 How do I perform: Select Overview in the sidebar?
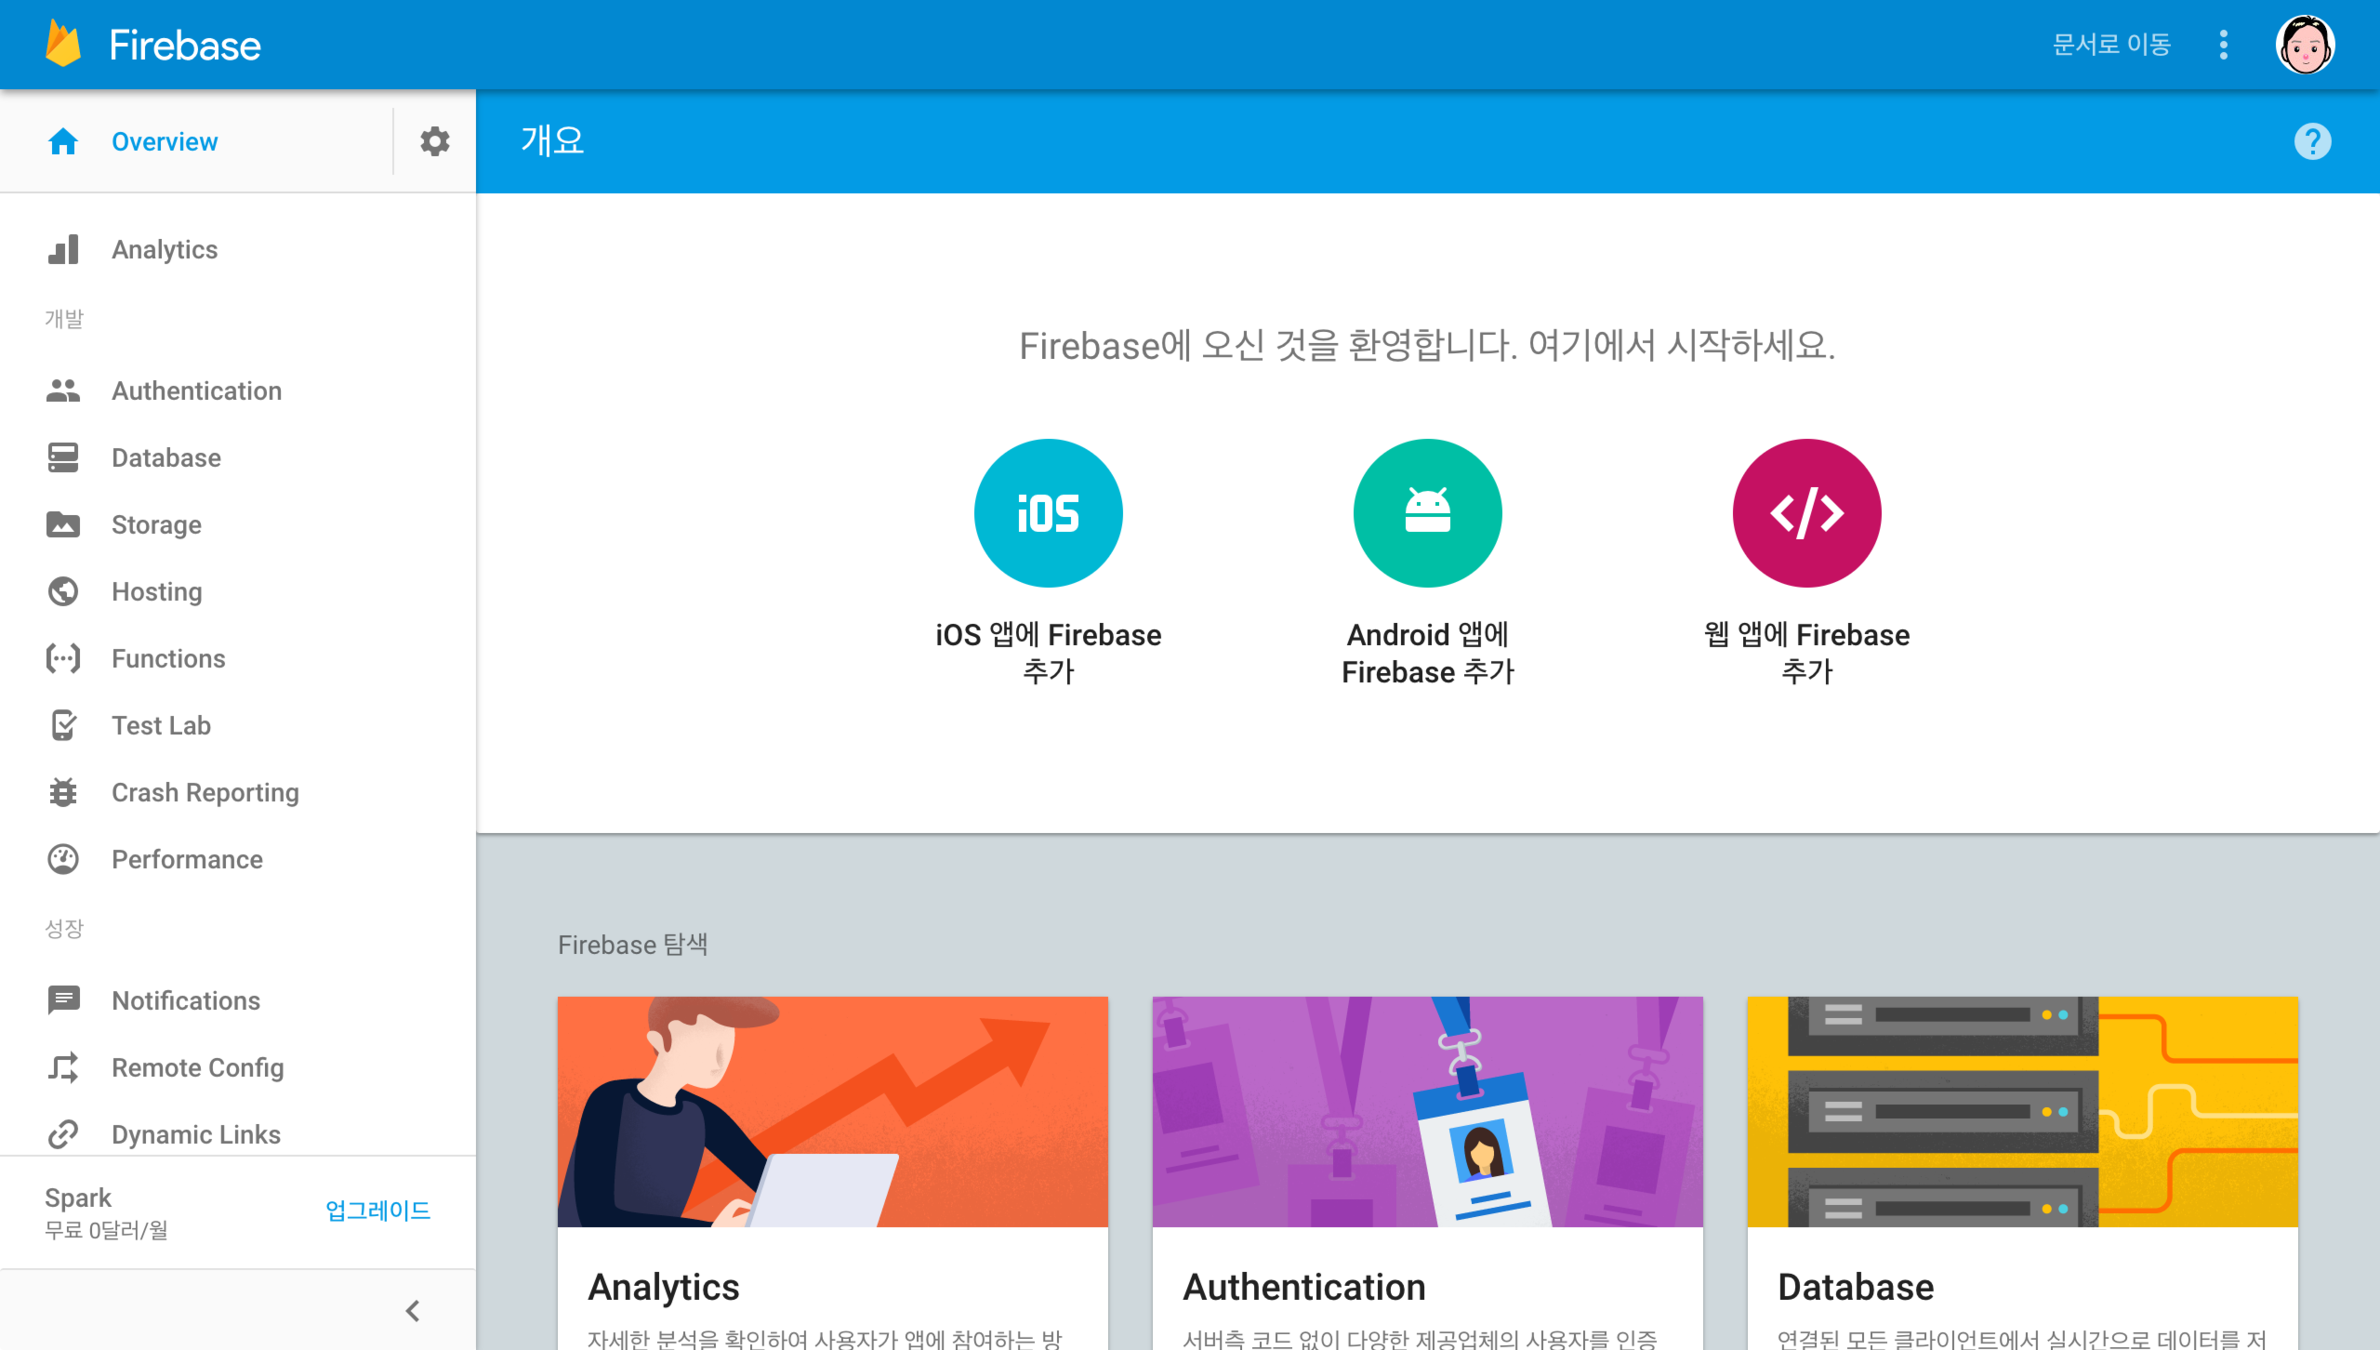click(x=164, y=141)
